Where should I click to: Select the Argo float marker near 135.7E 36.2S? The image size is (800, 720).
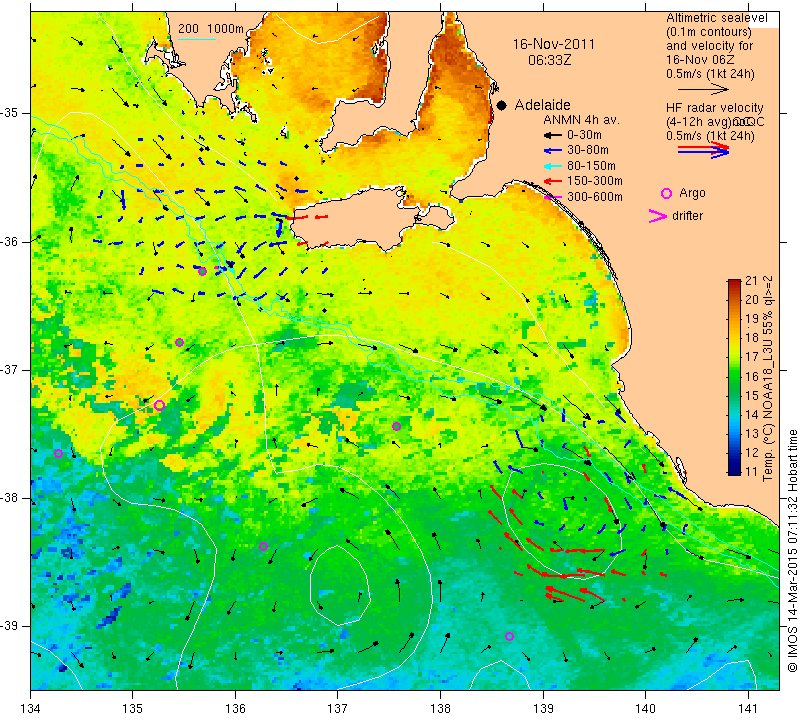click(x=202, y=271)
